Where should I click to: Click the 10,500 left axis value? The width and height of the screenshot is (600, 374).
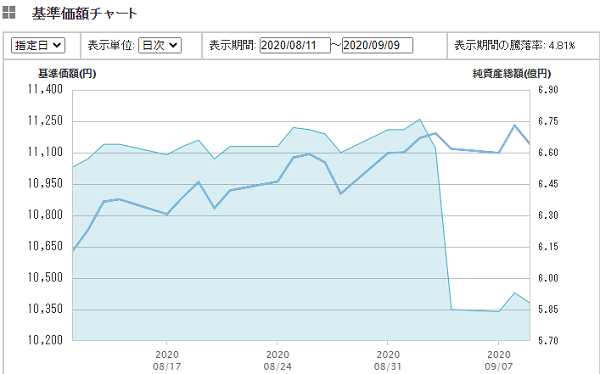point(45,277)
